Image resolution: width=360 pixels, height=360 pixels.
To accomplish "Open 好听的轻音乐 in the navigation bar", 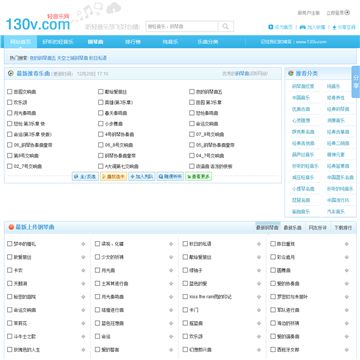I will (58, 42).
